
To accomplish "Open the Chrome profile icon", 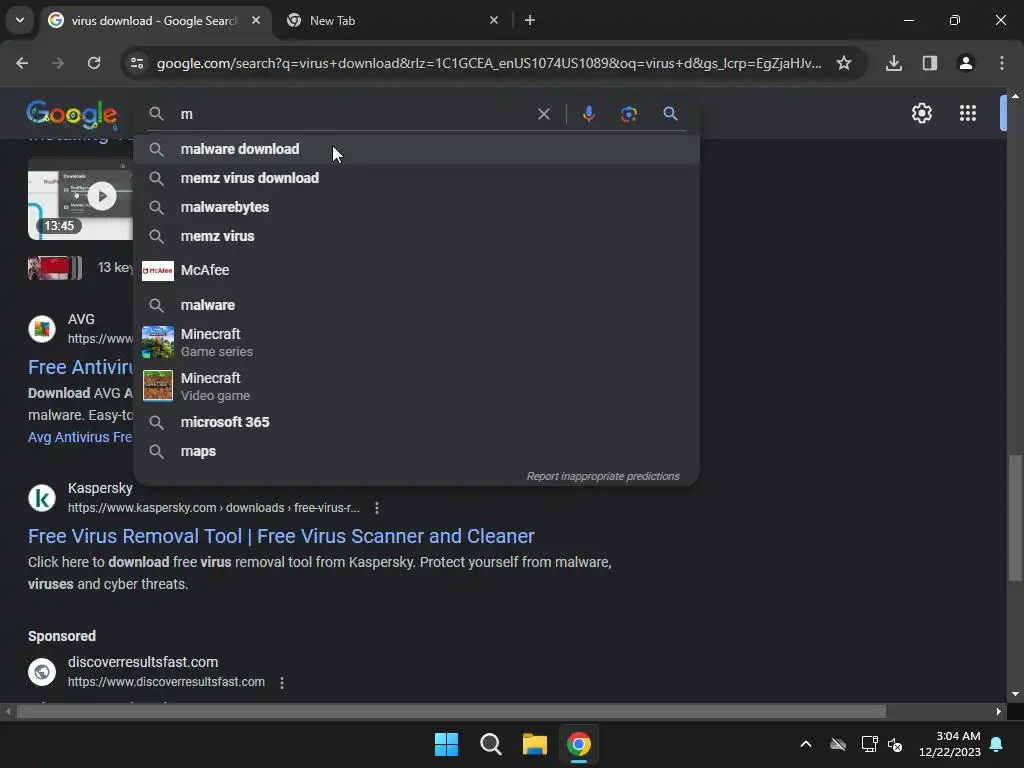I will pyautogui.click(x=966, y=63).
